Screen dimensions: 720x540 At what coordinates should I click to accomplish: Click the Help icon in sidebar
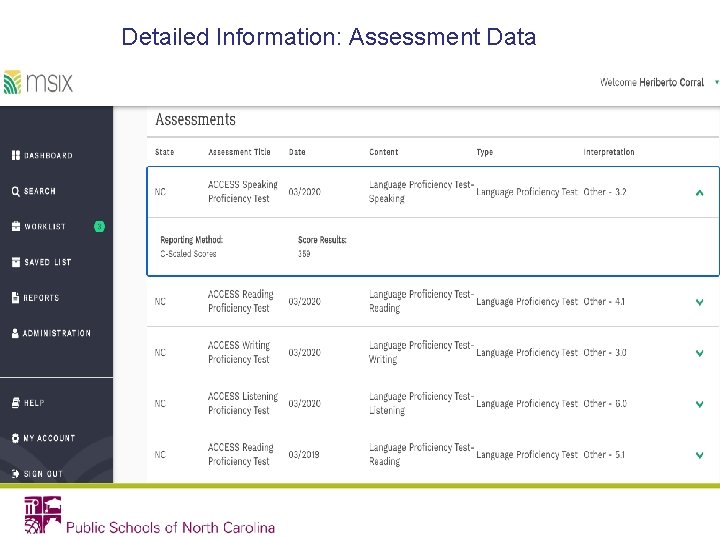click(x=16, y=403)
